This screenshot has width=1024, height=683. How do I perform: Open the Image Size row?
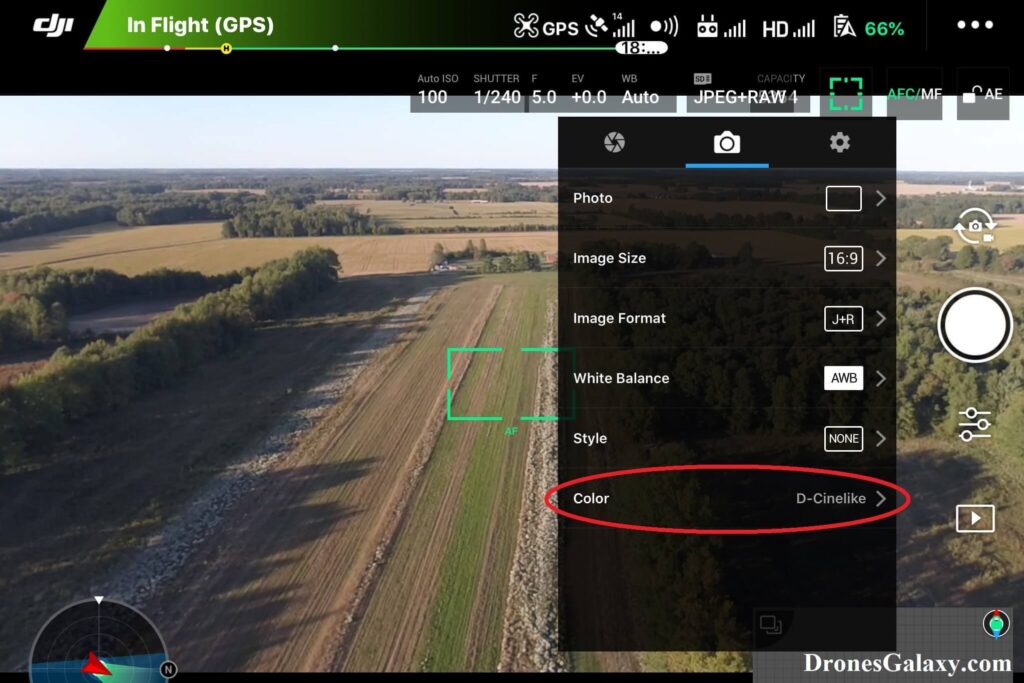click(x=727, y=259)
